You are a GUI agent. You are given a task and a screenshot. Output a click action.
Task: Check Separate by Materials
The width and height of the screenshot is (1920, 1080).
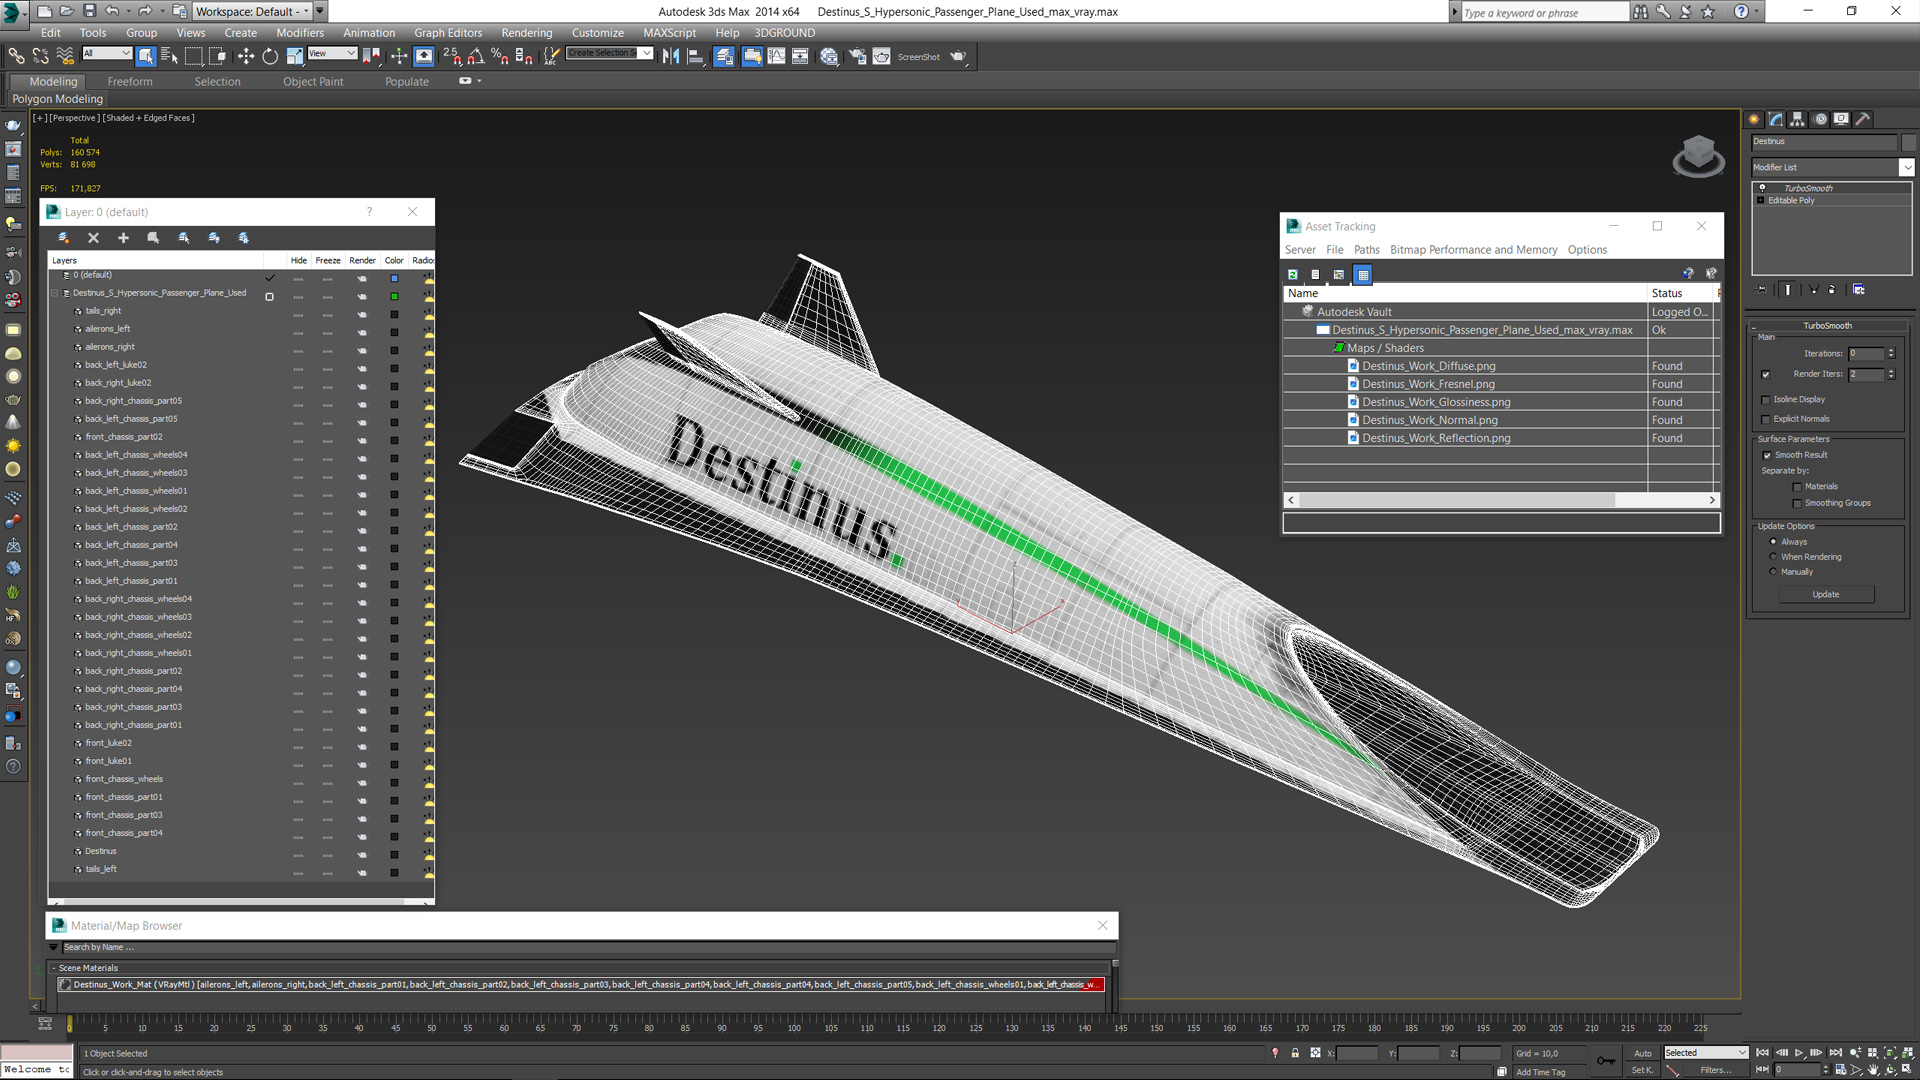click(1797, 487)
